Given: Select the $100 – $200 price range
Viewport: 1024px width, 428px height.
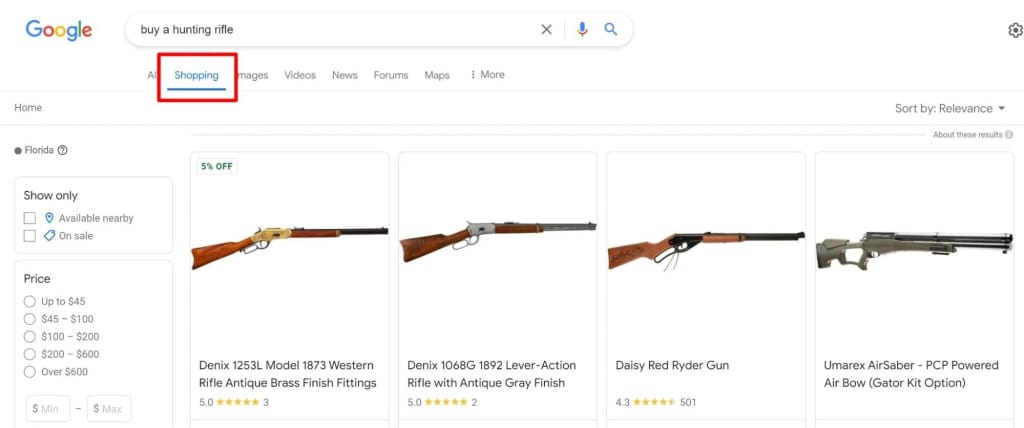Looking at the screenshot, I should (30, 337).
